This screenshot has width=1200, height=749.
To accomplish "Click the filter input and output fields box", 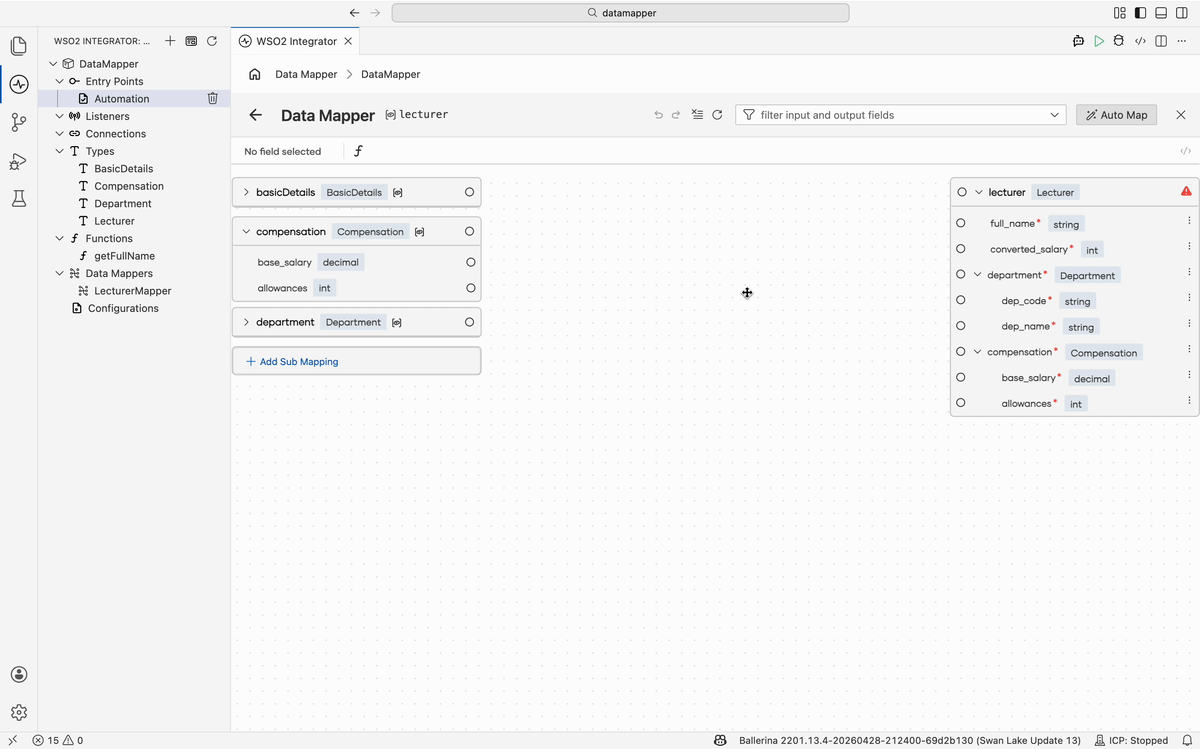I will pos(901,115).
